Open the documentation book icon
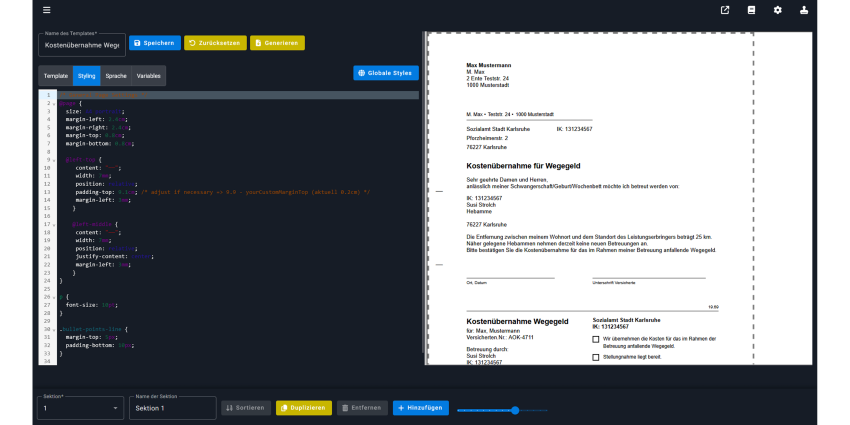850x425 pixels. tap(751, 10)
